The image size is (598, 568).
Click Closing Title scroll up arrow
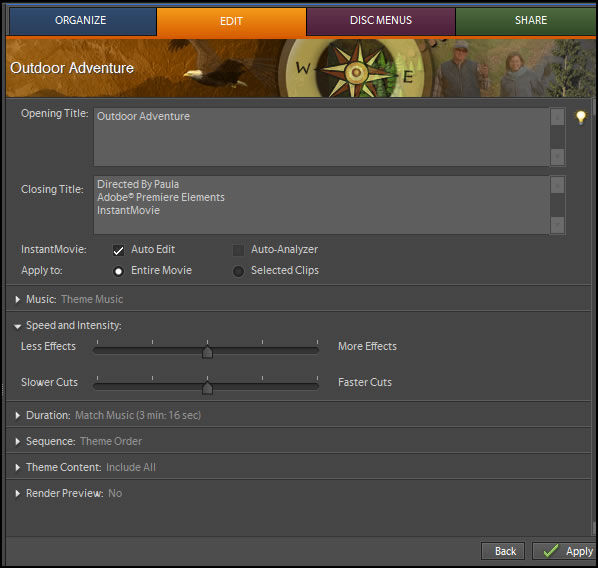coord(557,185)
